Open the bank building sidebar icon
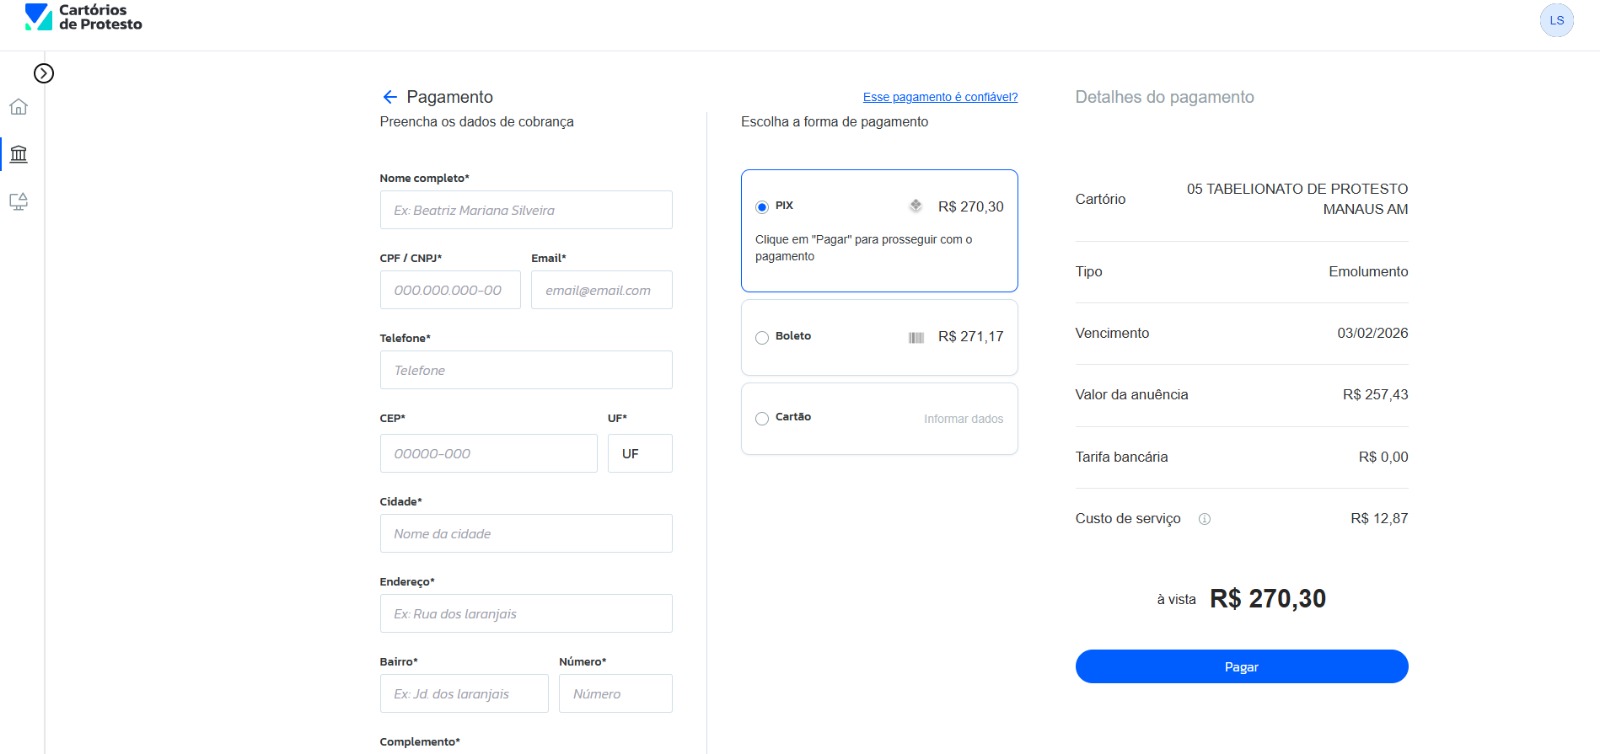This screenshot has width=1600, height=754. (x=19, y=154)
